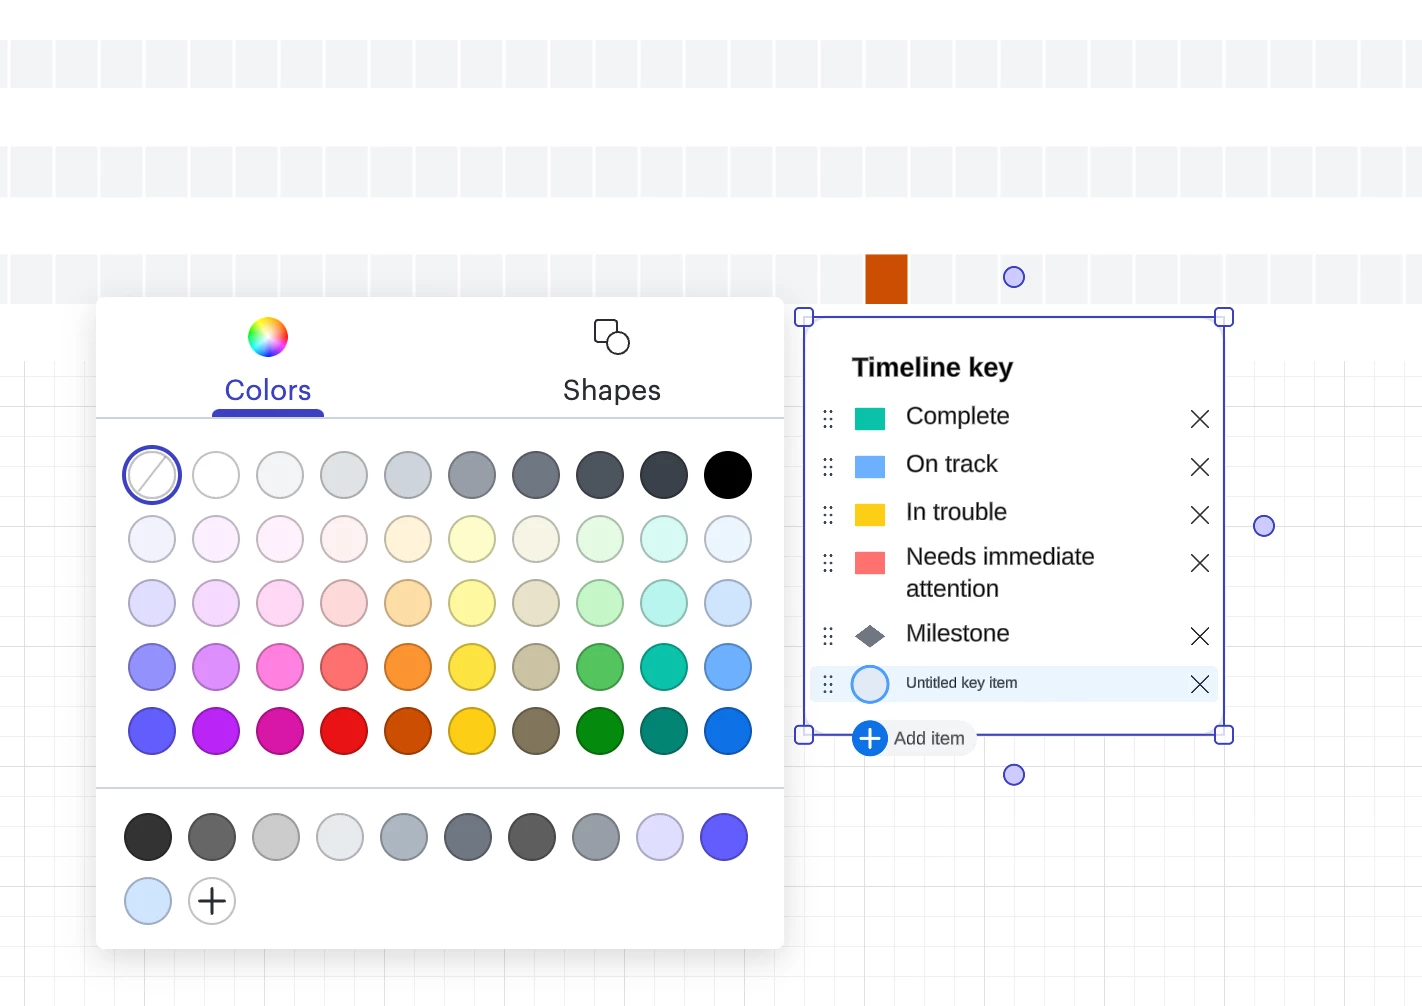The width and height of the screenshot is (1422, 1006).
Task: Grab the drag handle beside In trouble
Action: (x=828, y=515)
